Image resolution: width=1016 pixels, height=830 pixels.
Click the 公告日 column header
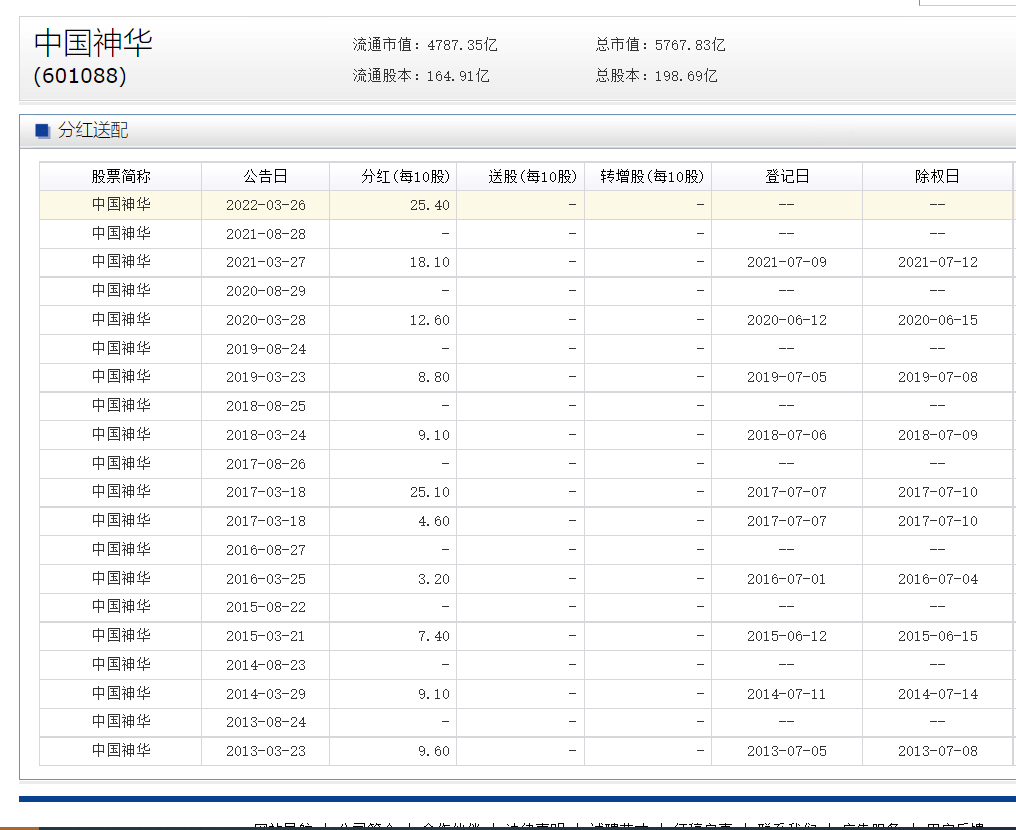pos(266,176)
